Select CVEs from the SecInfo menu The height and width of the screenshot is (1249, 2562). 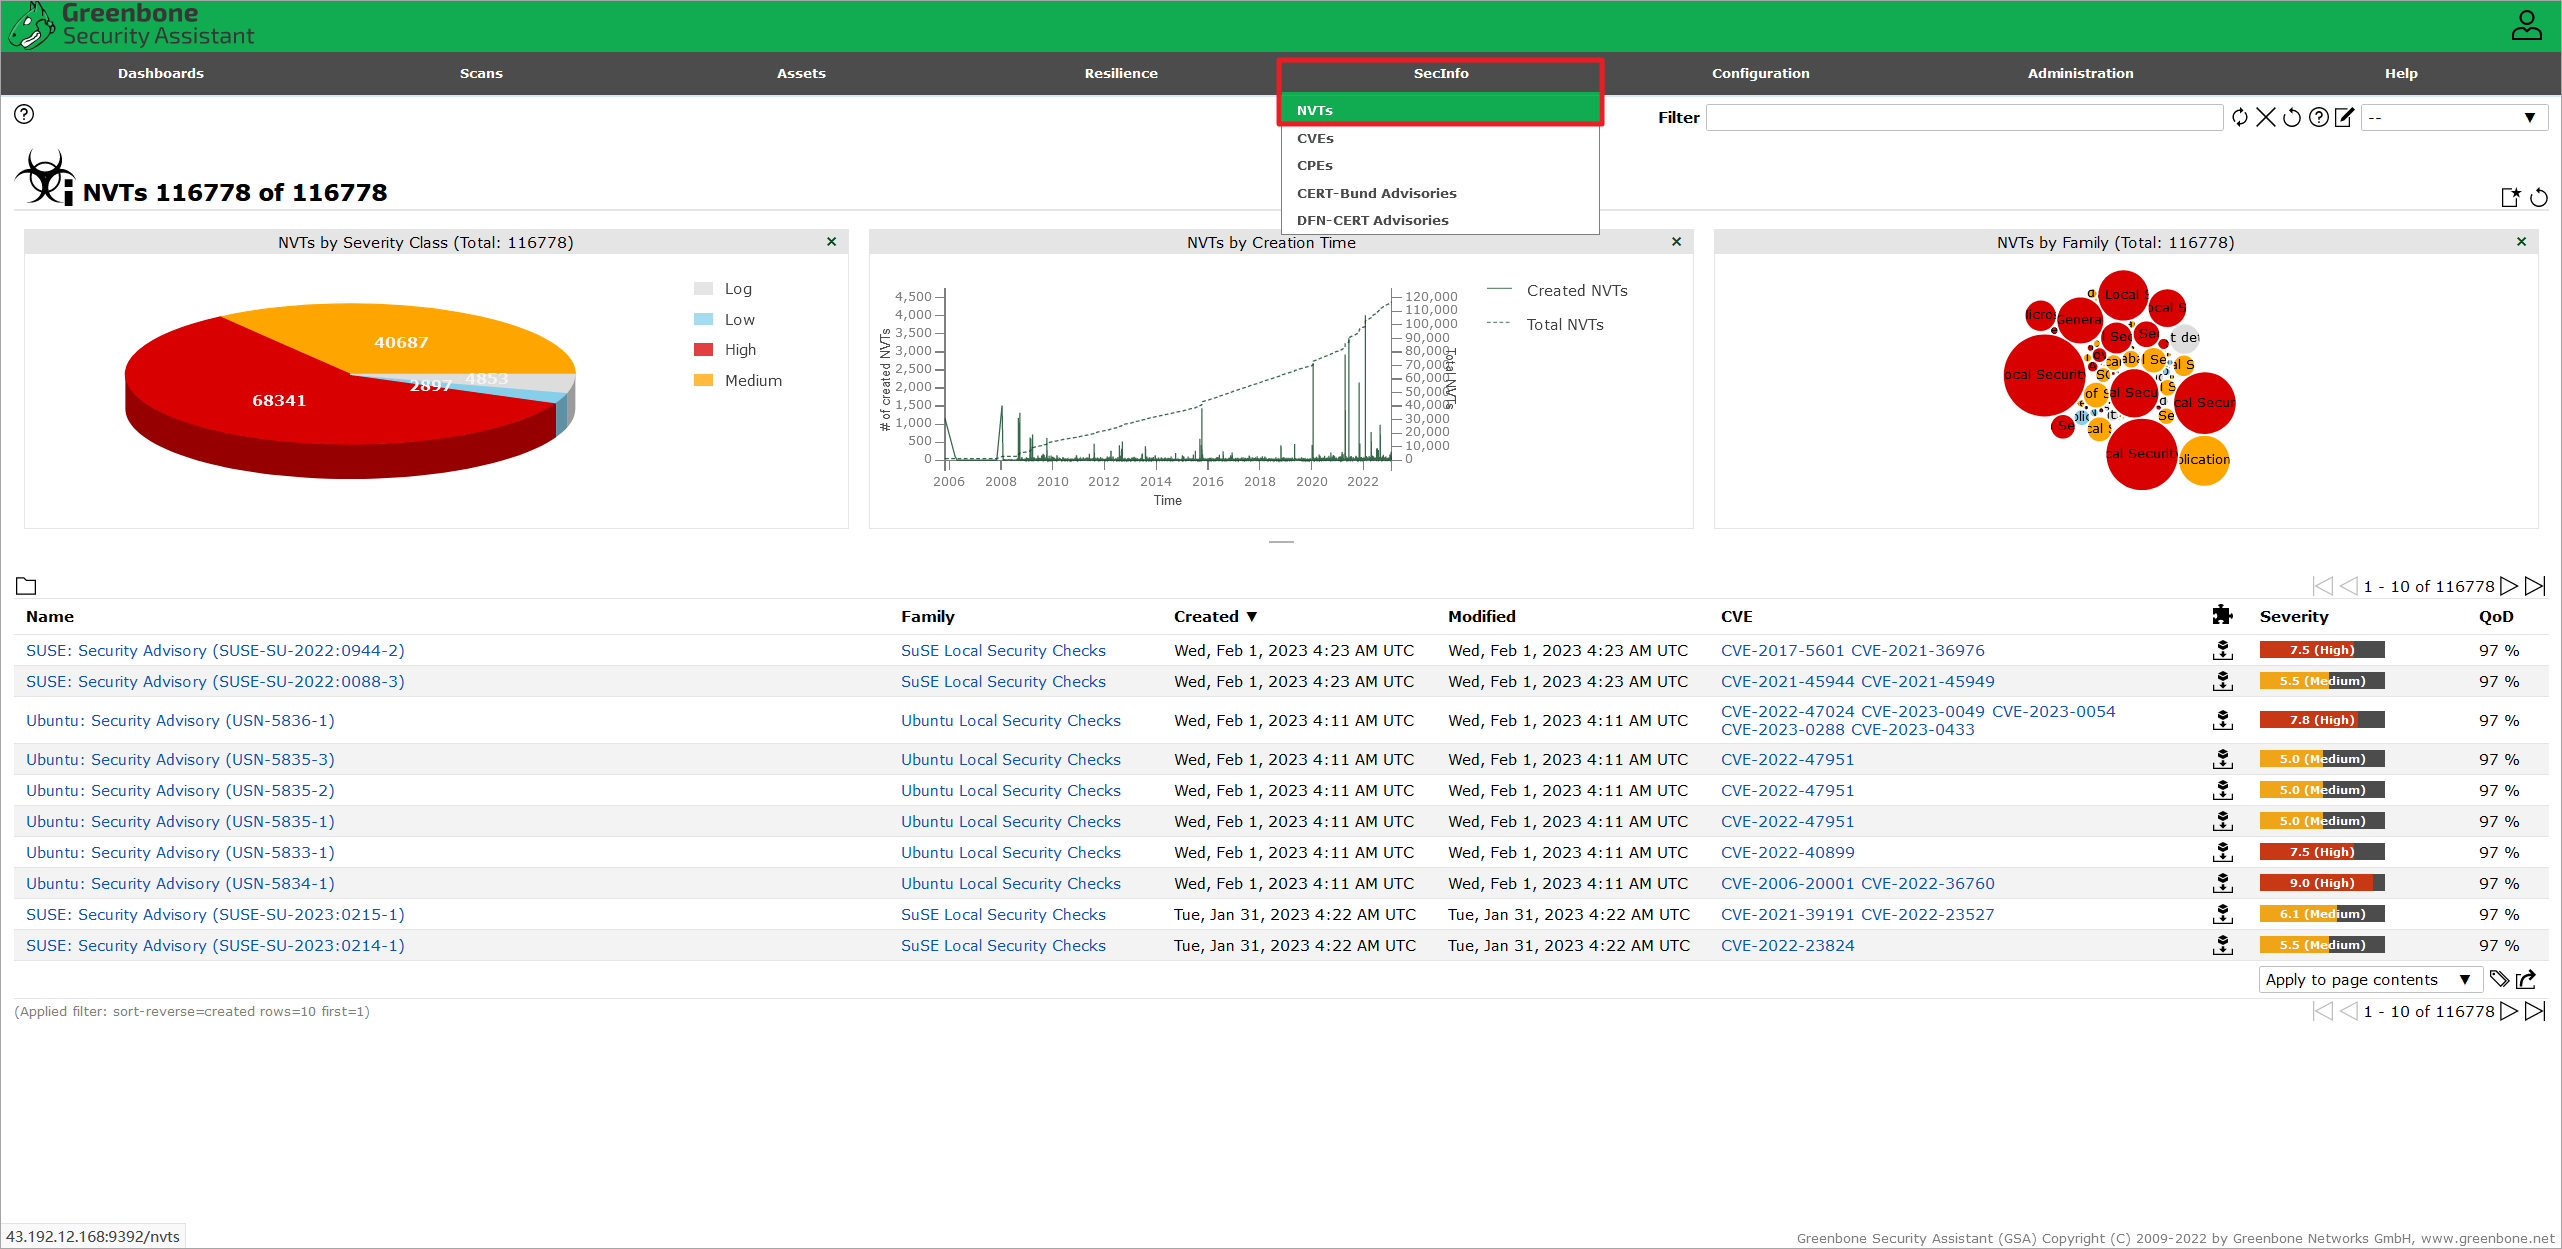click(1315, 138)
